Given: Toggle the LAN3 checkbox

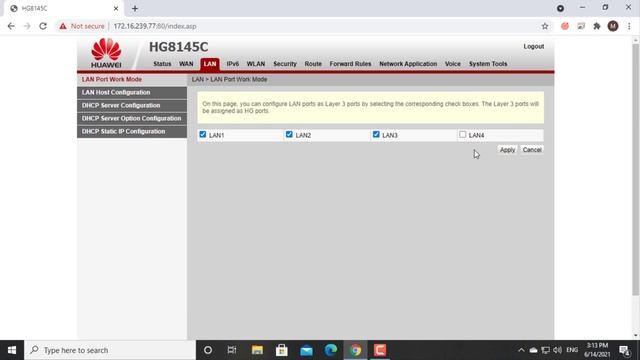Looking at the screenshot, I should tap(376, 134).
